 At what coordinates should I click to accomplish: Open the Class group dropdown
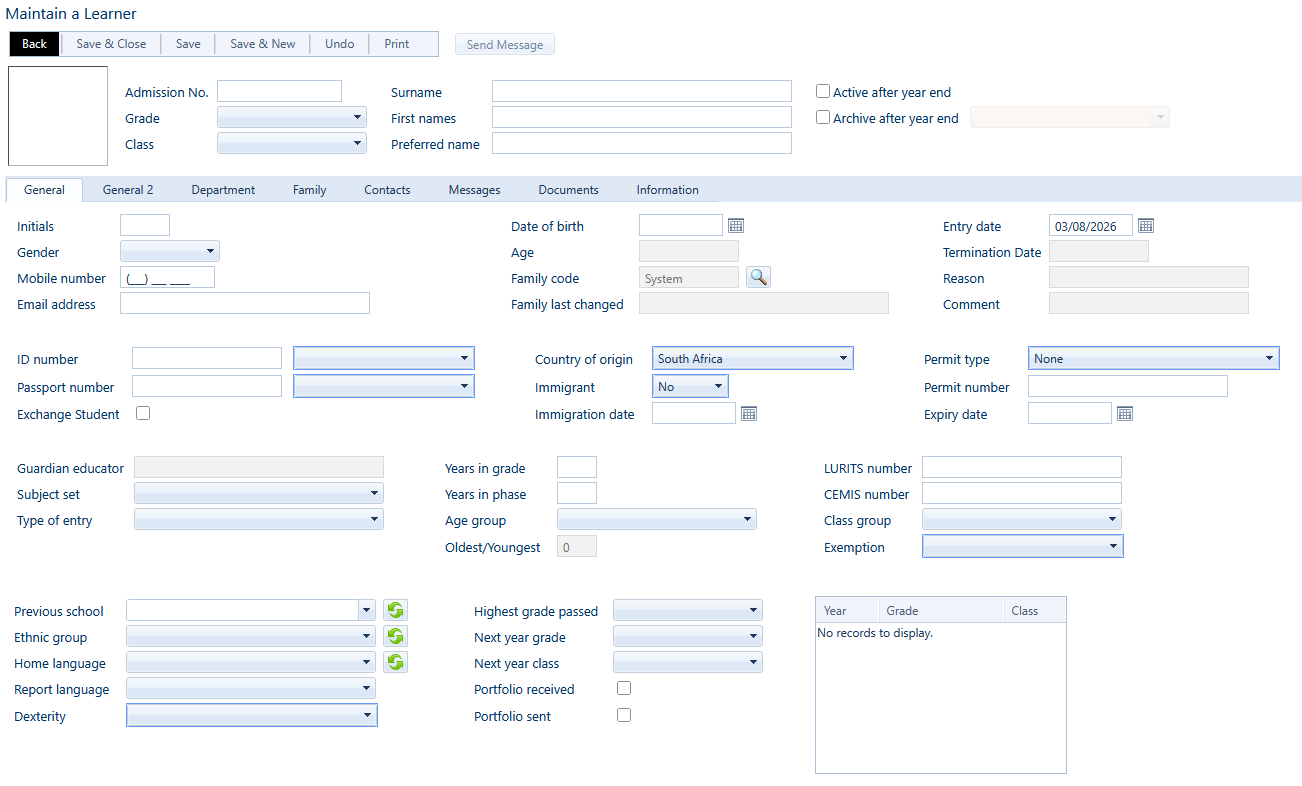point(1022,519)
